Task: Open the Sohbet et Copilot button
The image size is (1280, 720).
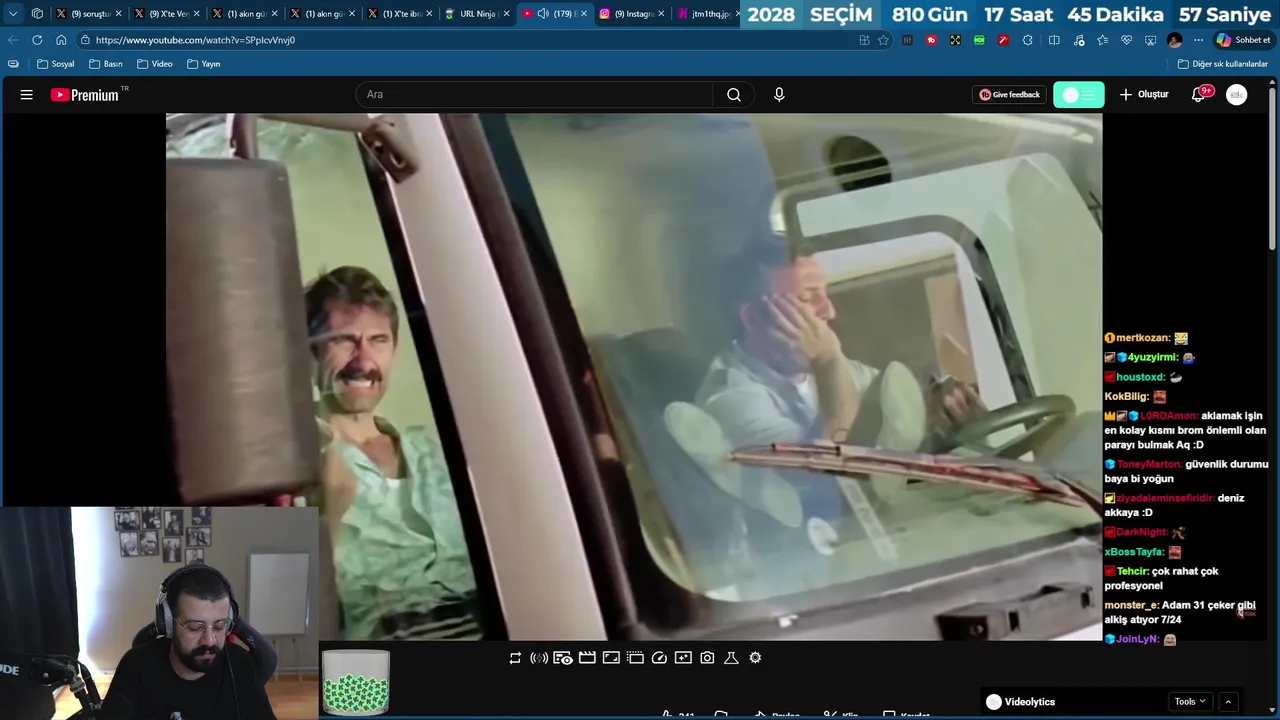Action: pos(1243,40)
